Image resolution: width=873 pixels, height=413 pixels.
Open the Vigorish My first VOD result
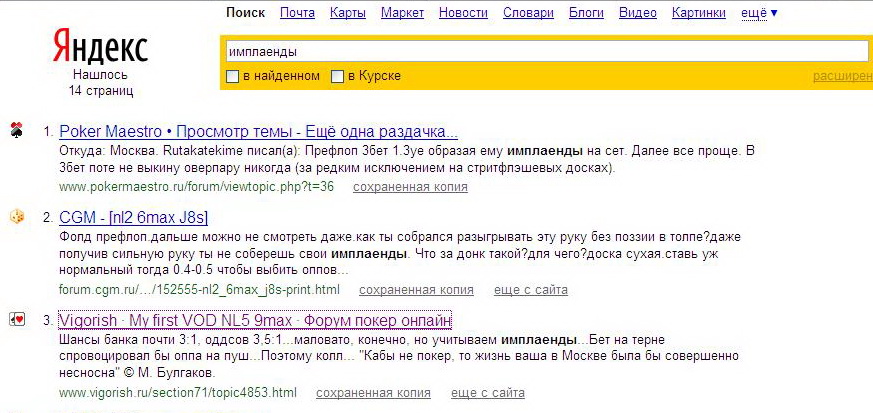pos(255,321)
